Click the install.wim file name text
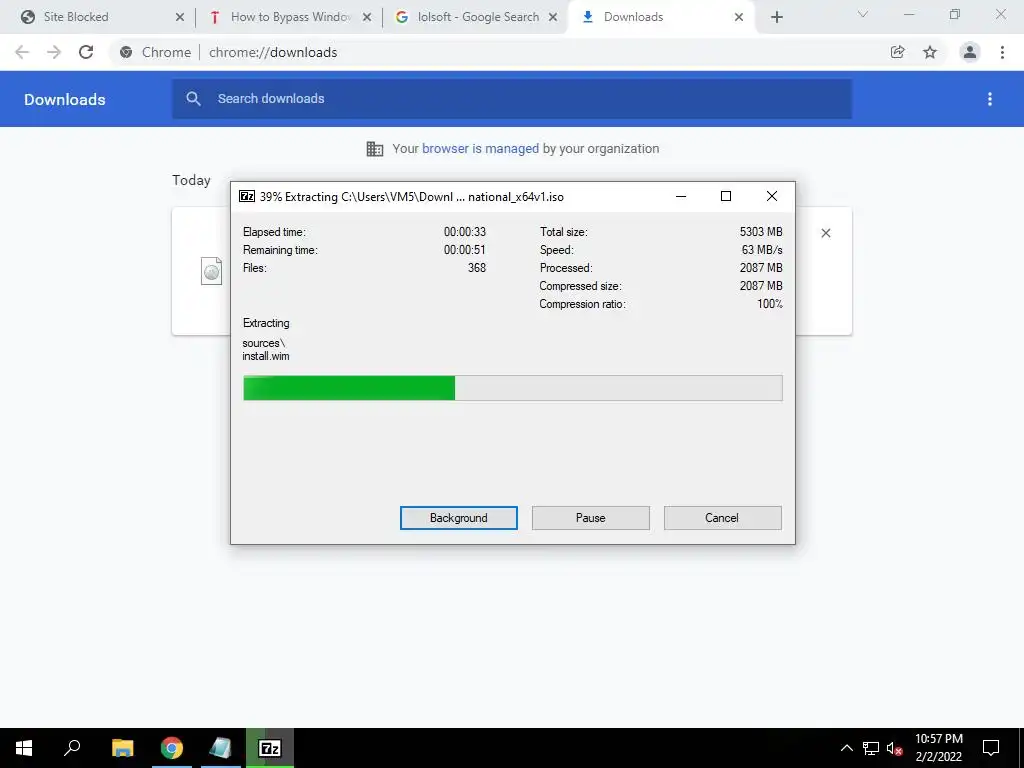1024x768 pixels. click(266, 356)
